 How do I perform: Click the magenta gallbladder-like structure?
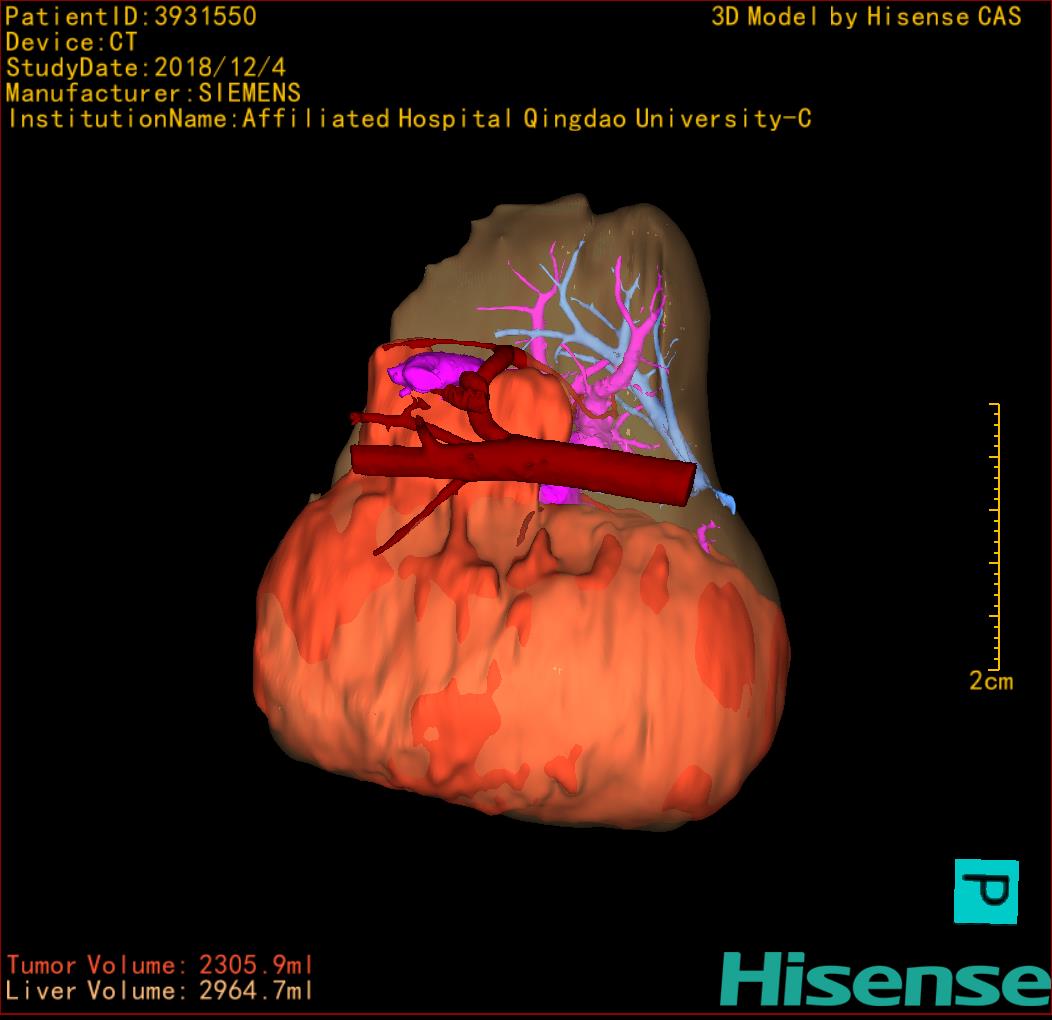click(433, 371)
